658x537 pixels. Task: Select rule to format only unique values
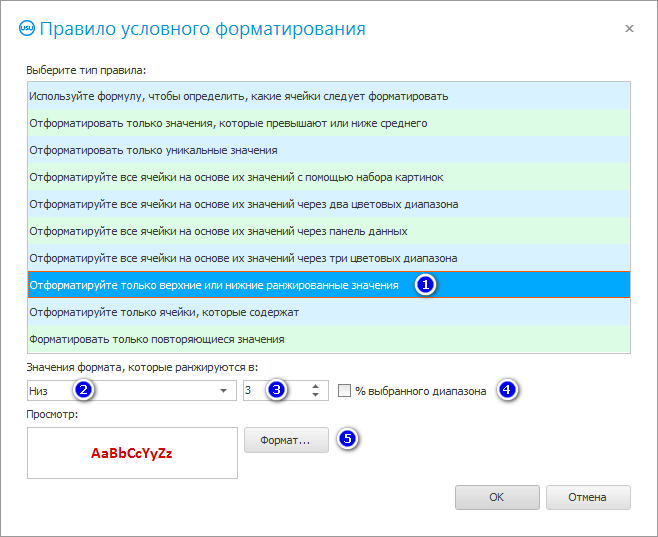(x=329, y=150)
